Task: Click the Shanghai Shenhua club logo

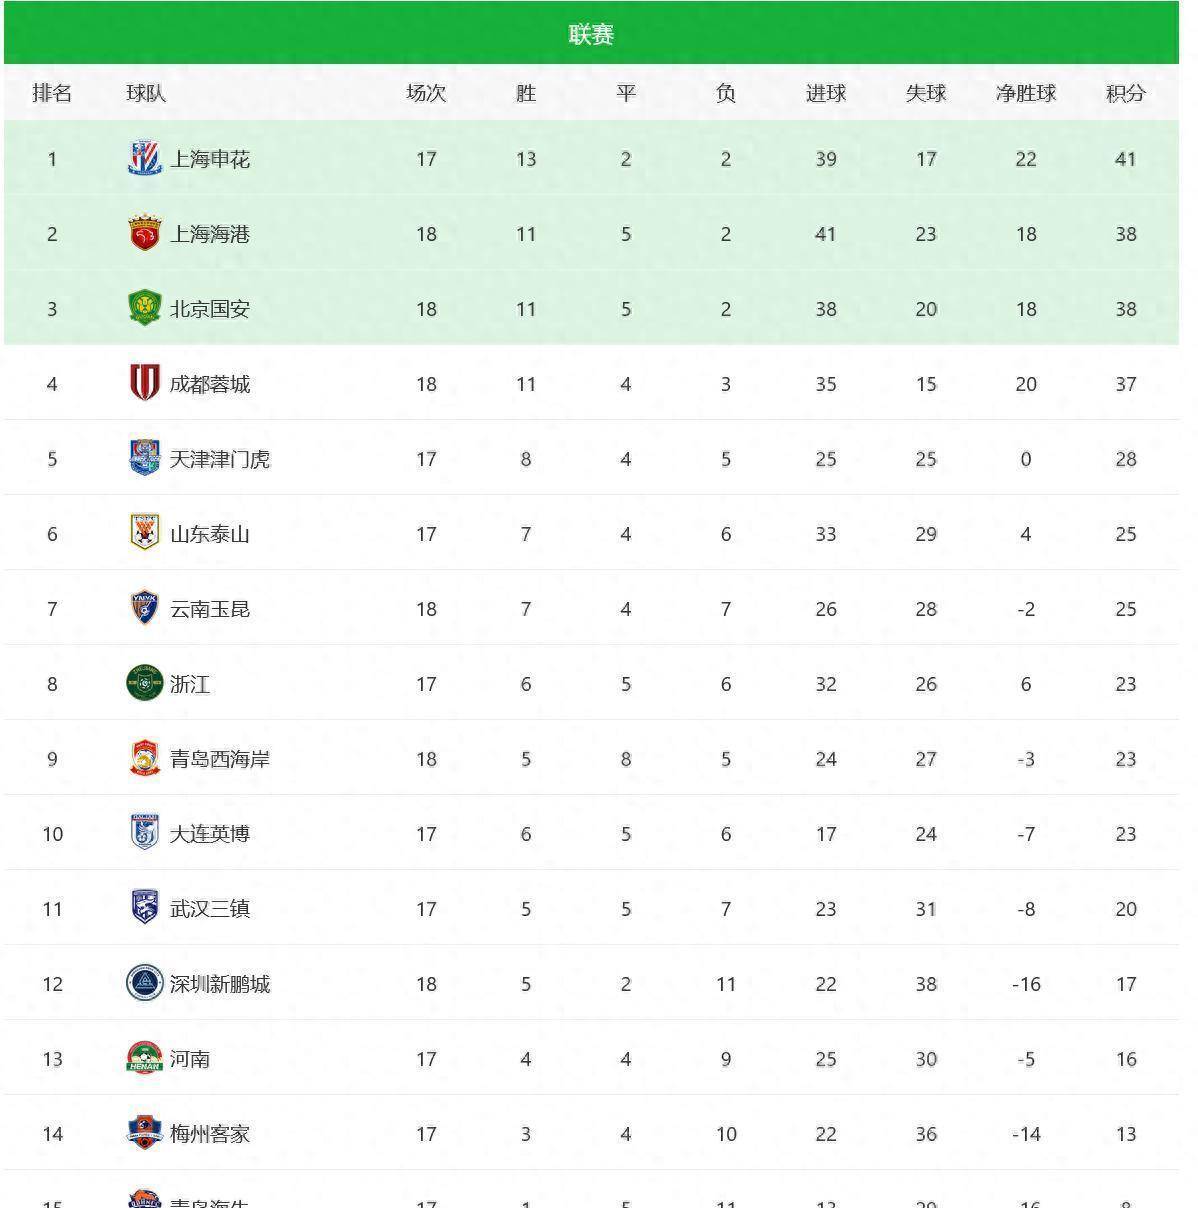Action: click(145, 159)
